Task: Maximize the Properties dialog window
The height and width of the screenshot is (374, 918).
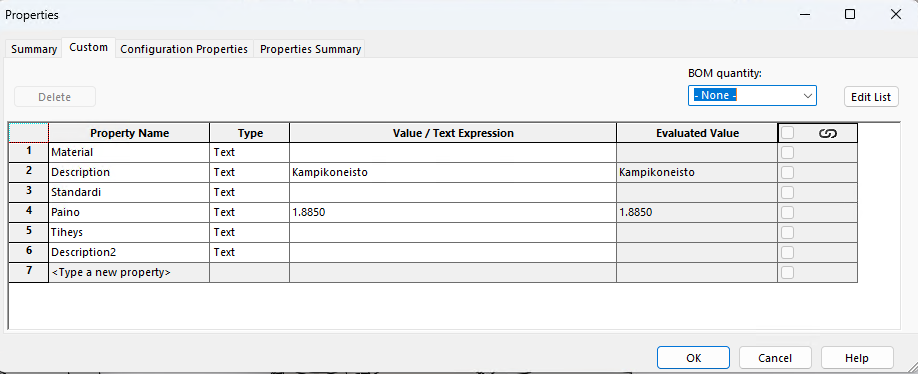Action: click(850, 15)
